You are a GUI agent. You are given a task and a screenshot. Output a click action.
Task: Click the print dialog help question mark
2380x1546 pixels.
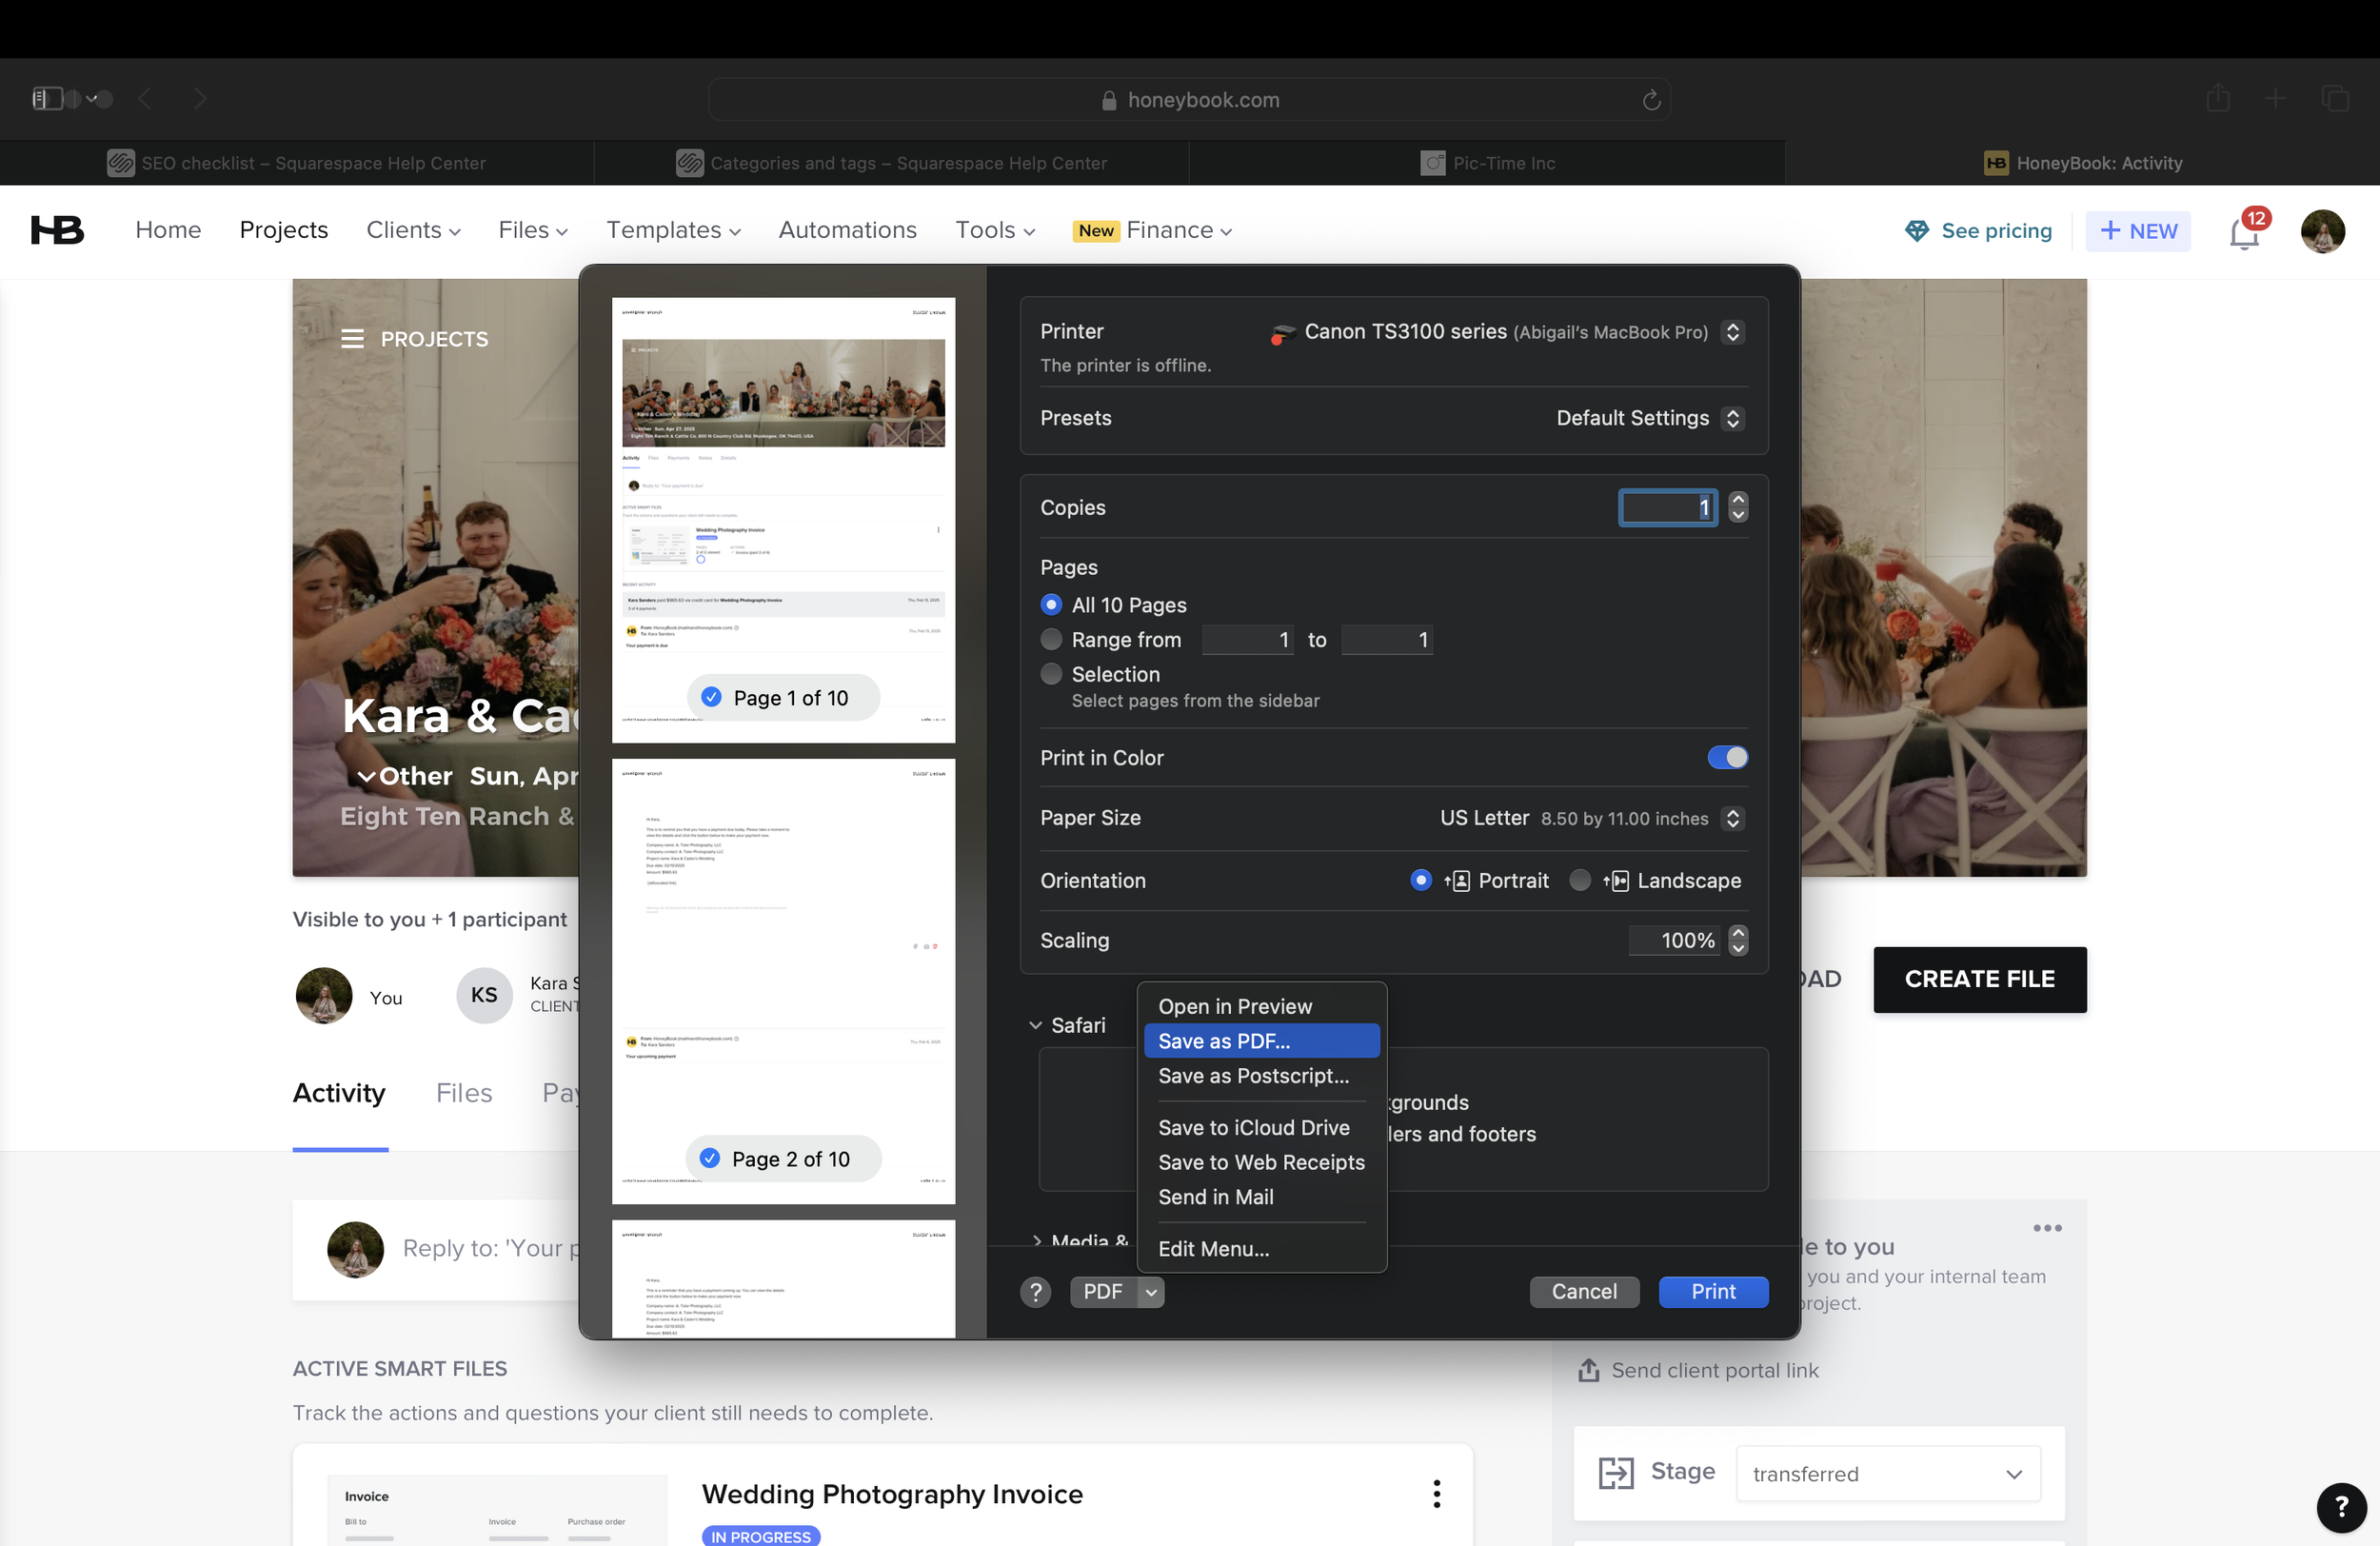[1035, 1292]
